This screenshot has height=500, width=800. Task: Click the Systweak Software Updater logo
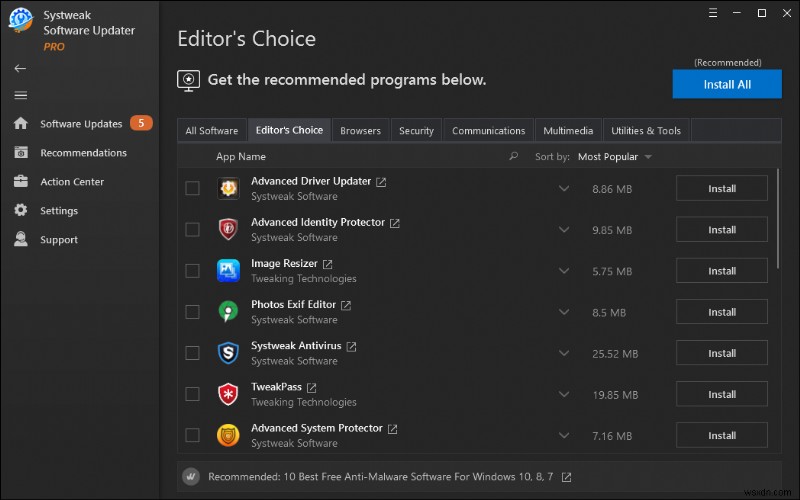point(20,20)
